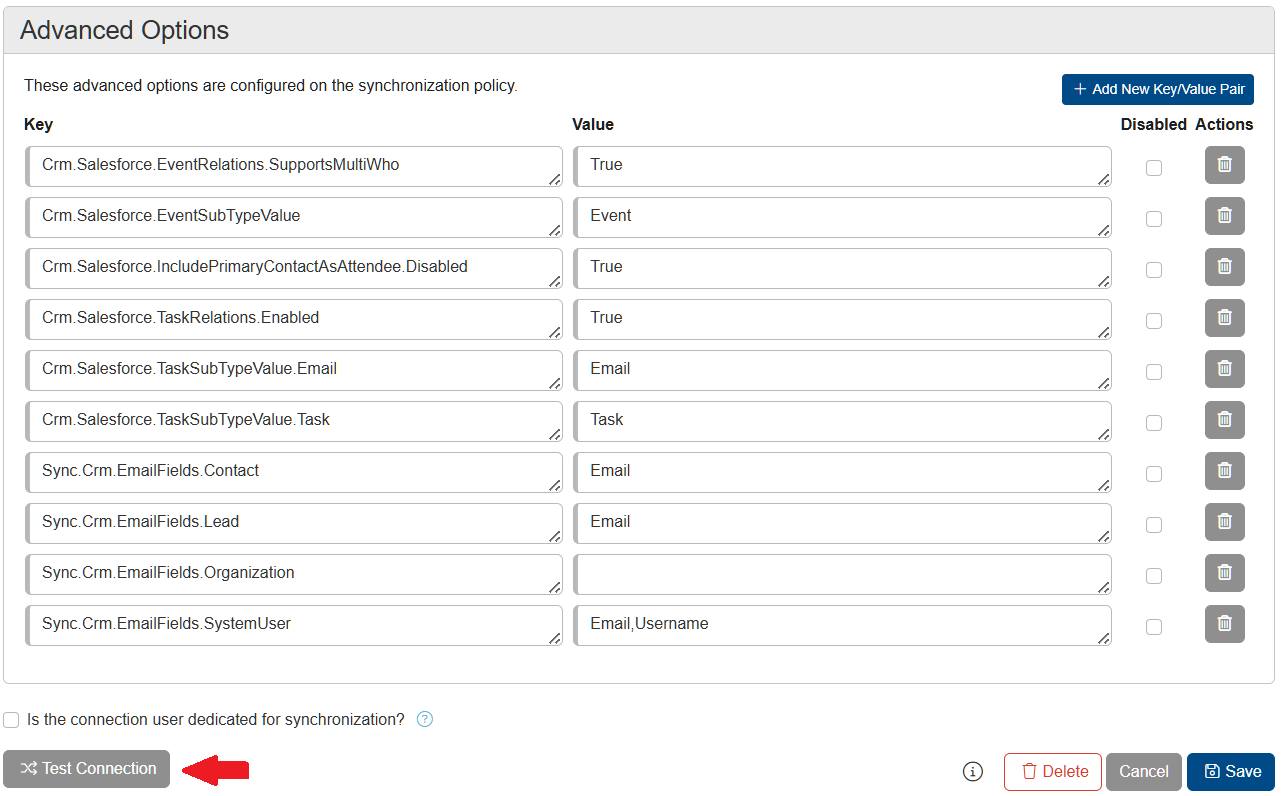Click the Cancel button

pyautogui.click(x=1143, y=771)
